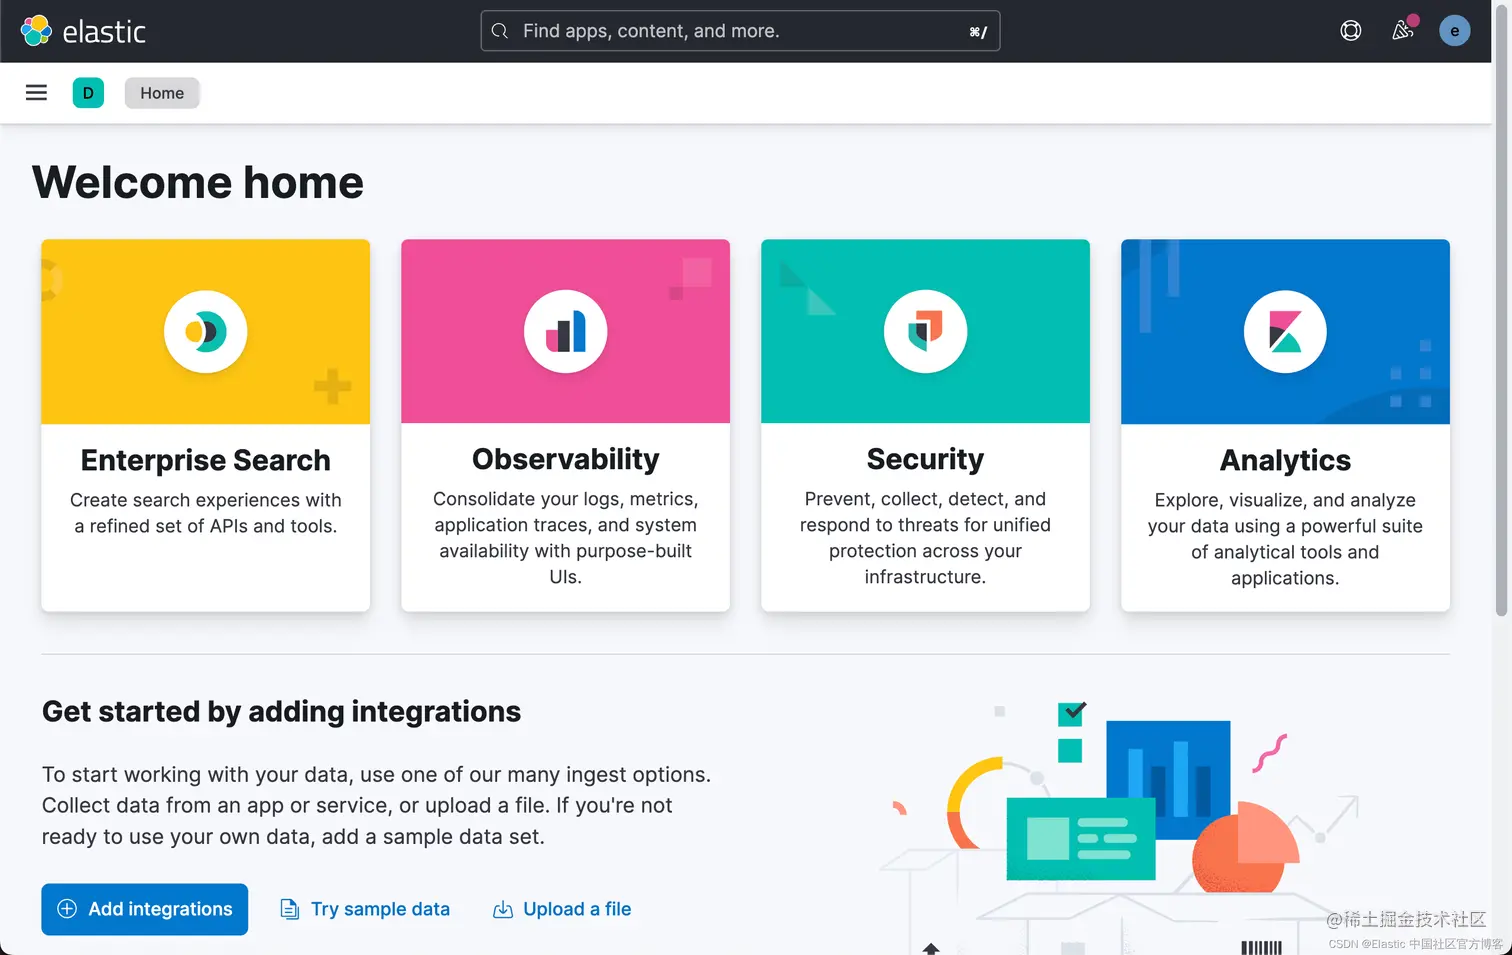Click the Observability pink card image

[x=566, y=331]
